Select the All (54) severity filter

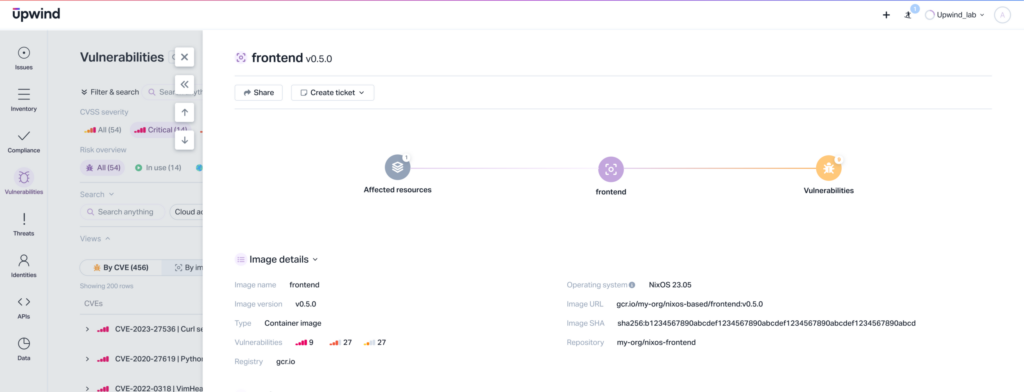point(103,130)
